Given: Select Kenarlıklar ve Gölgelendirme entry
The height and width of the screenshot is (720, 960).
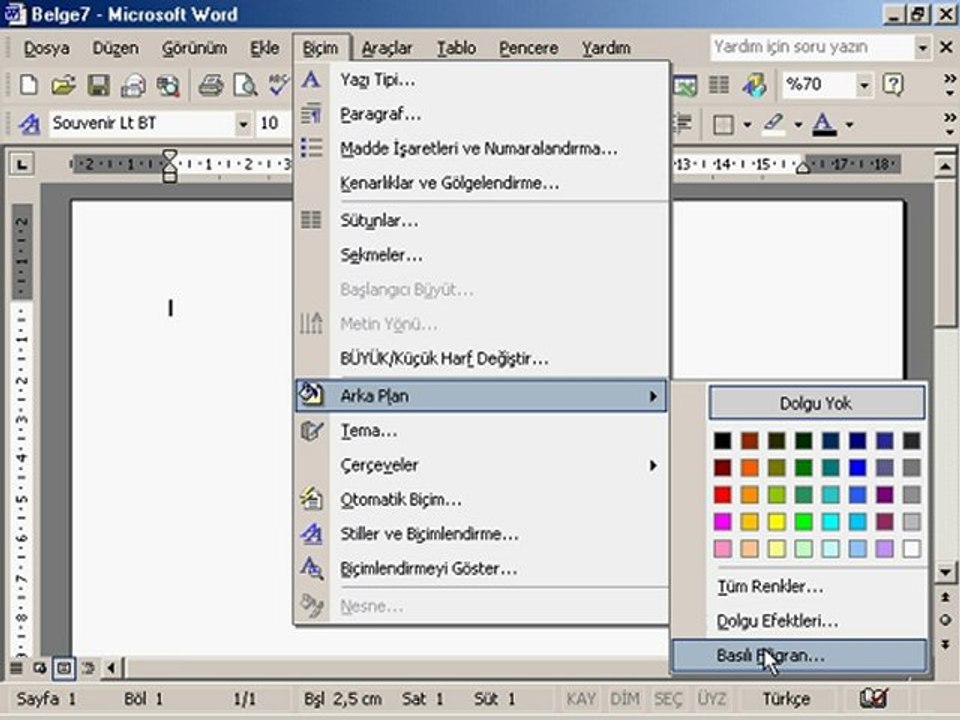Looking at the screenshot, I should click(x=481, y=182).
